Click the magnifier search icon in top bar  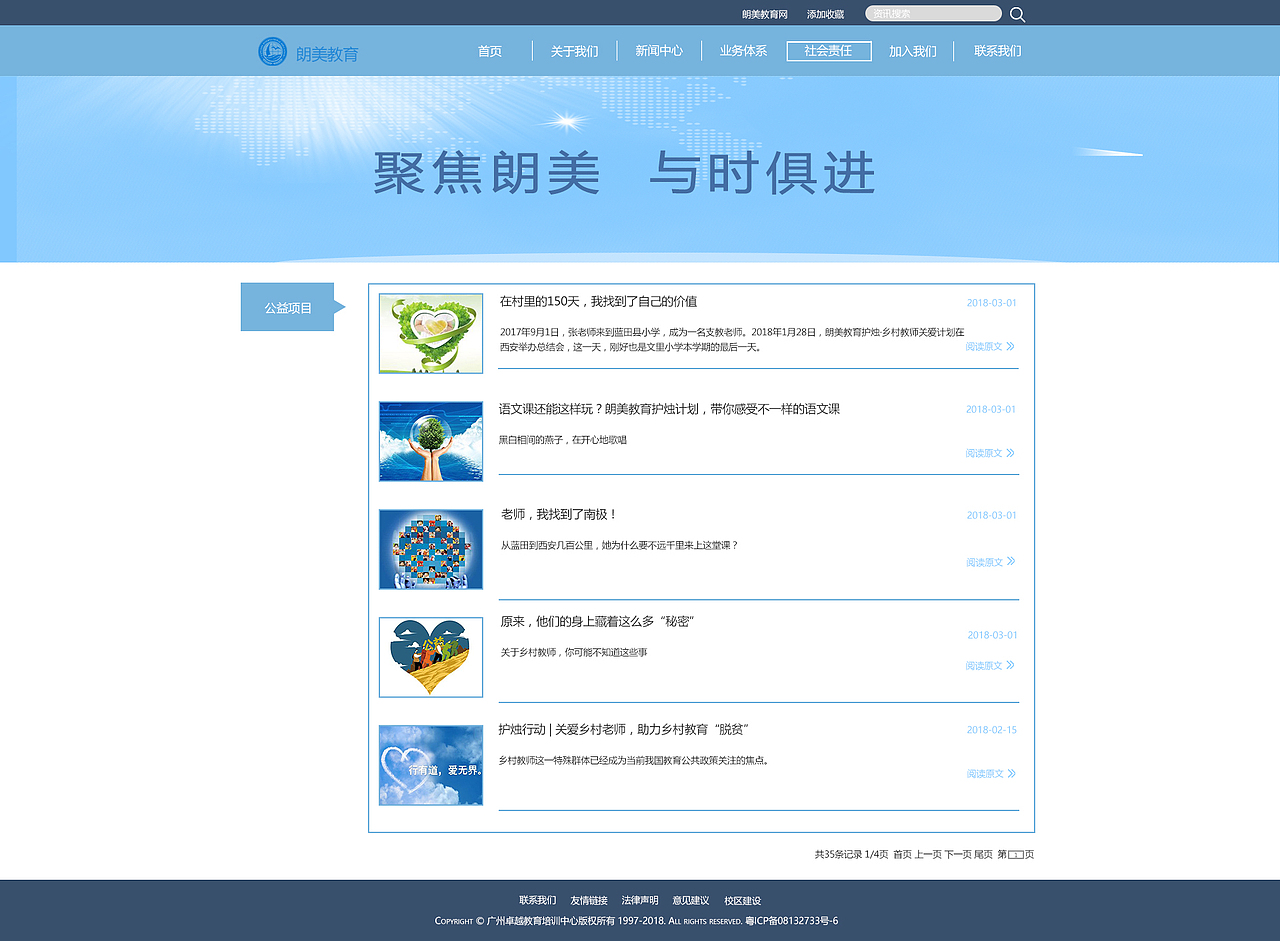(1017, 13)
